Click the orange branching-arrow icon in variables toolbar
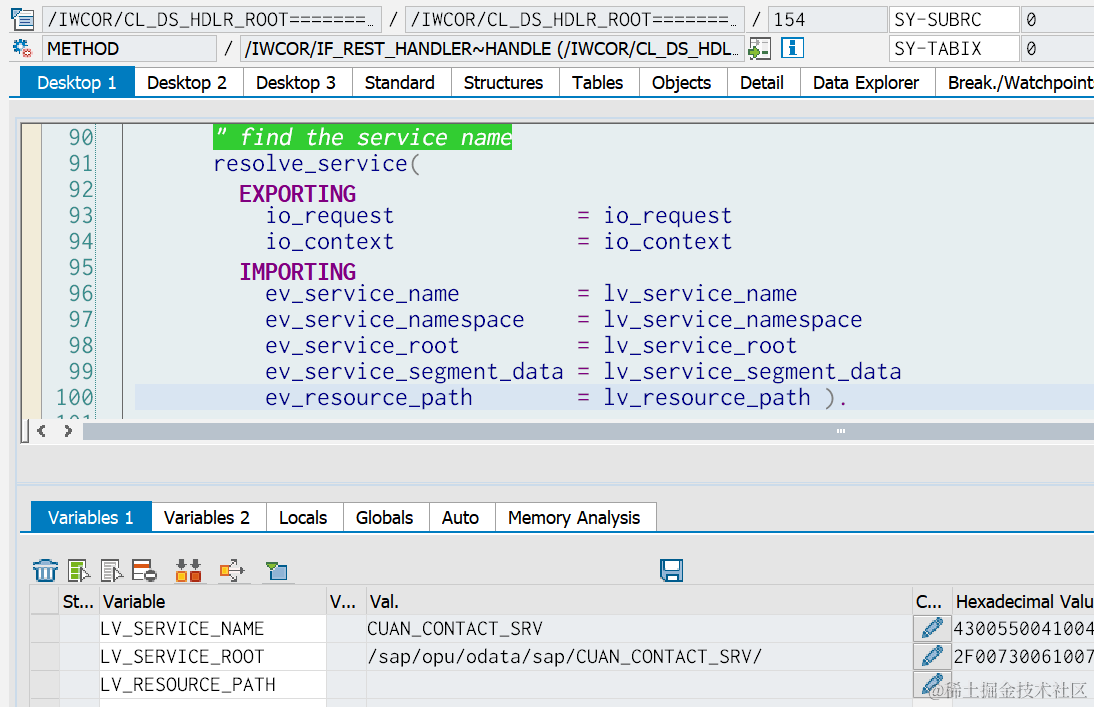 232,570
